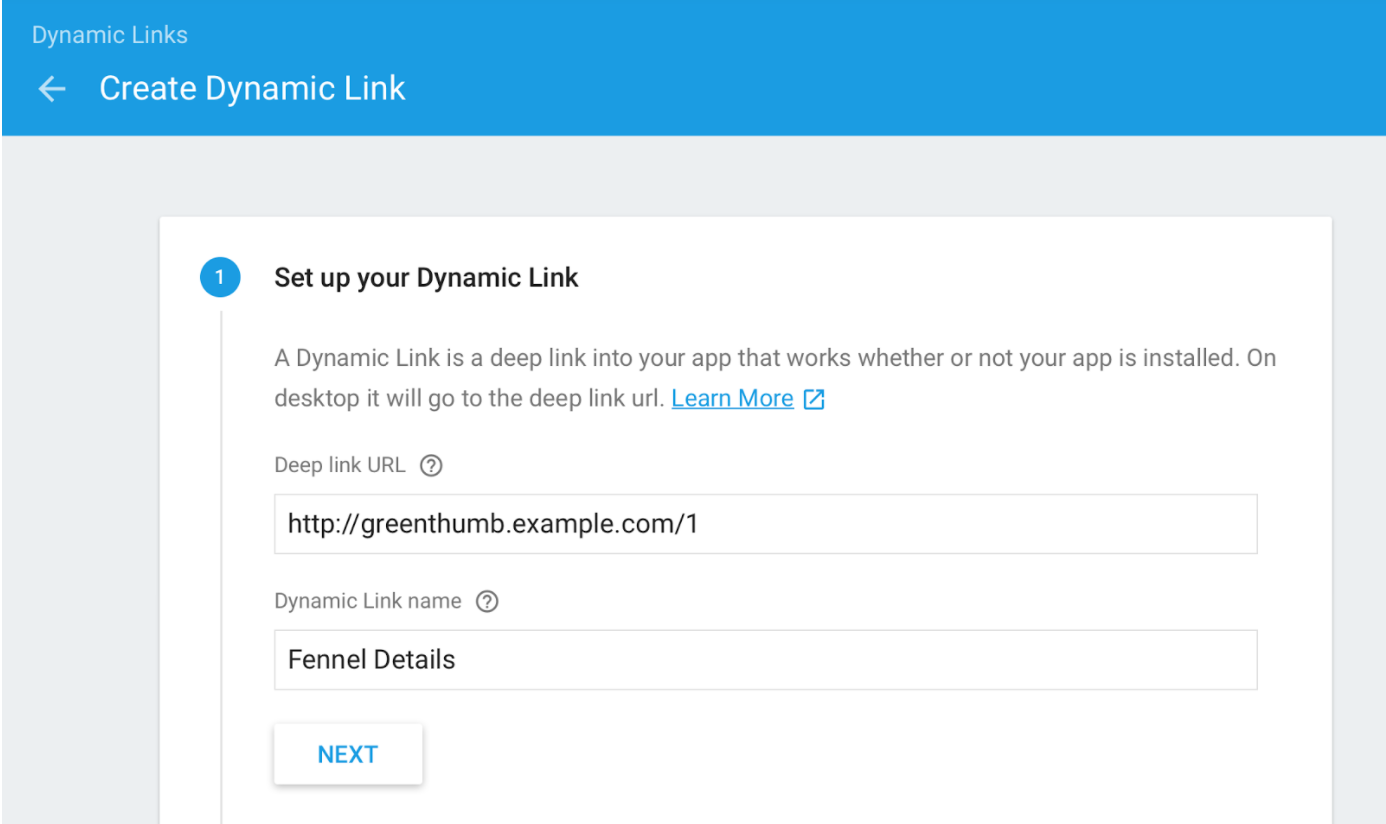Image resolution: width=1386 pixels, height=824 pixels.
Task: Click the Dynamic Link name label text
Action: [x=368, y=602]
